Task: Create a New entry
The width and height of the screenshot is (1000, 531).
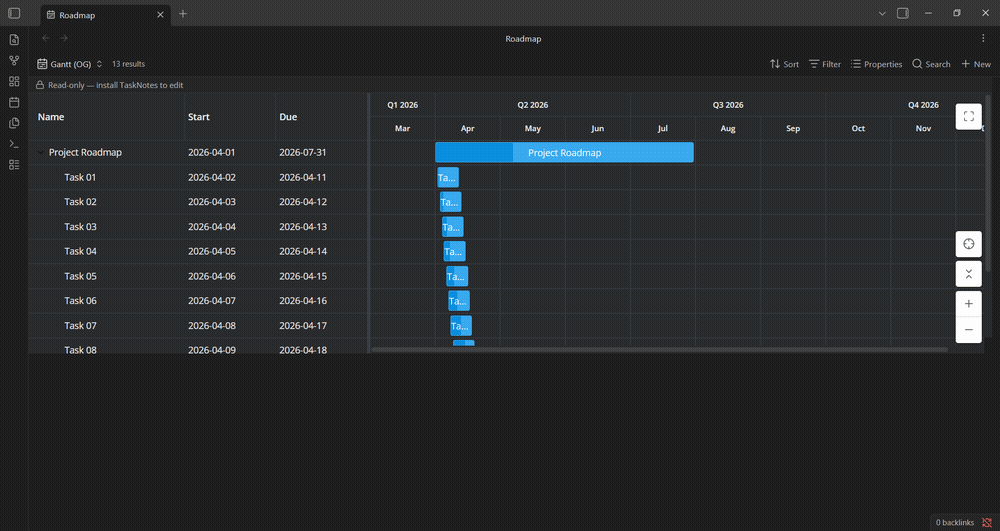Action: pos(976,64)
